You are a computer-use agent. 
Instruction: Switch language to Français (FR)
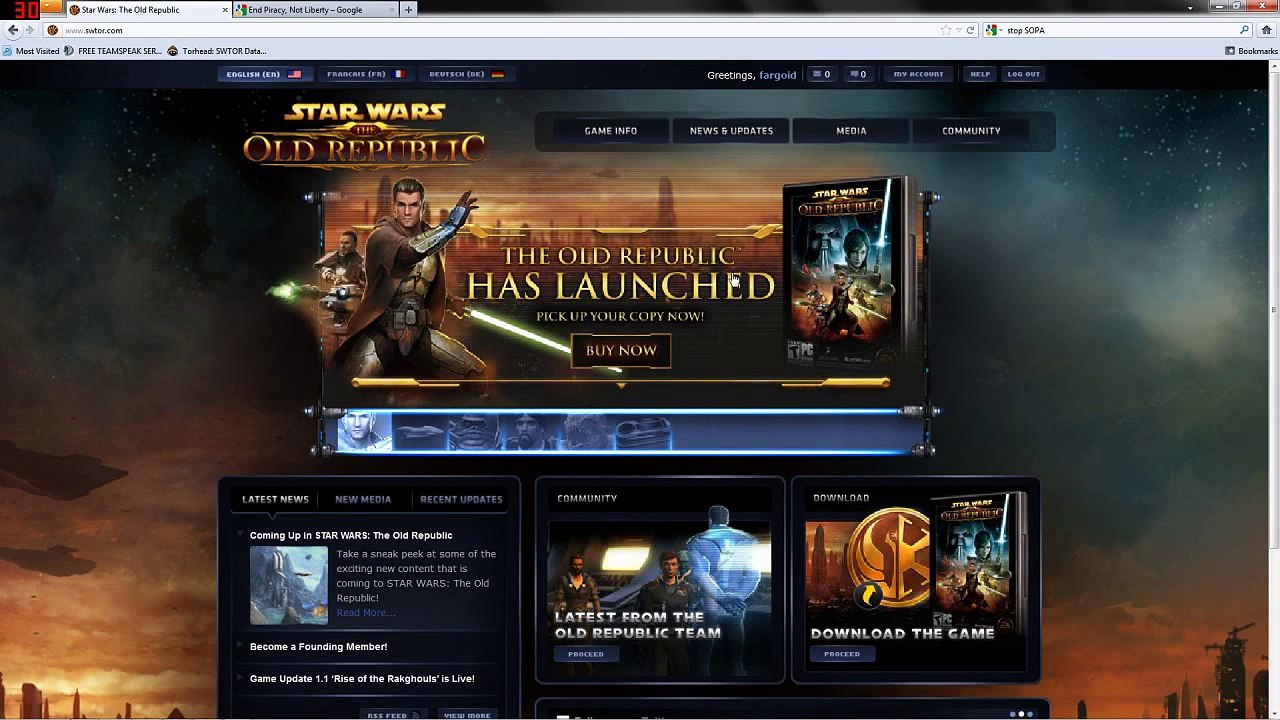[365, 74]
